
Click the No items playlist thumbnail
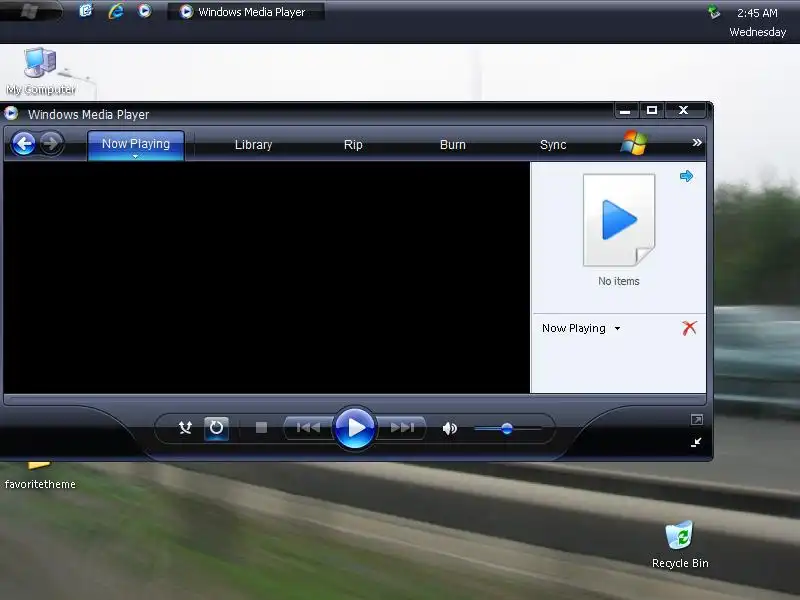coord(619,220)
